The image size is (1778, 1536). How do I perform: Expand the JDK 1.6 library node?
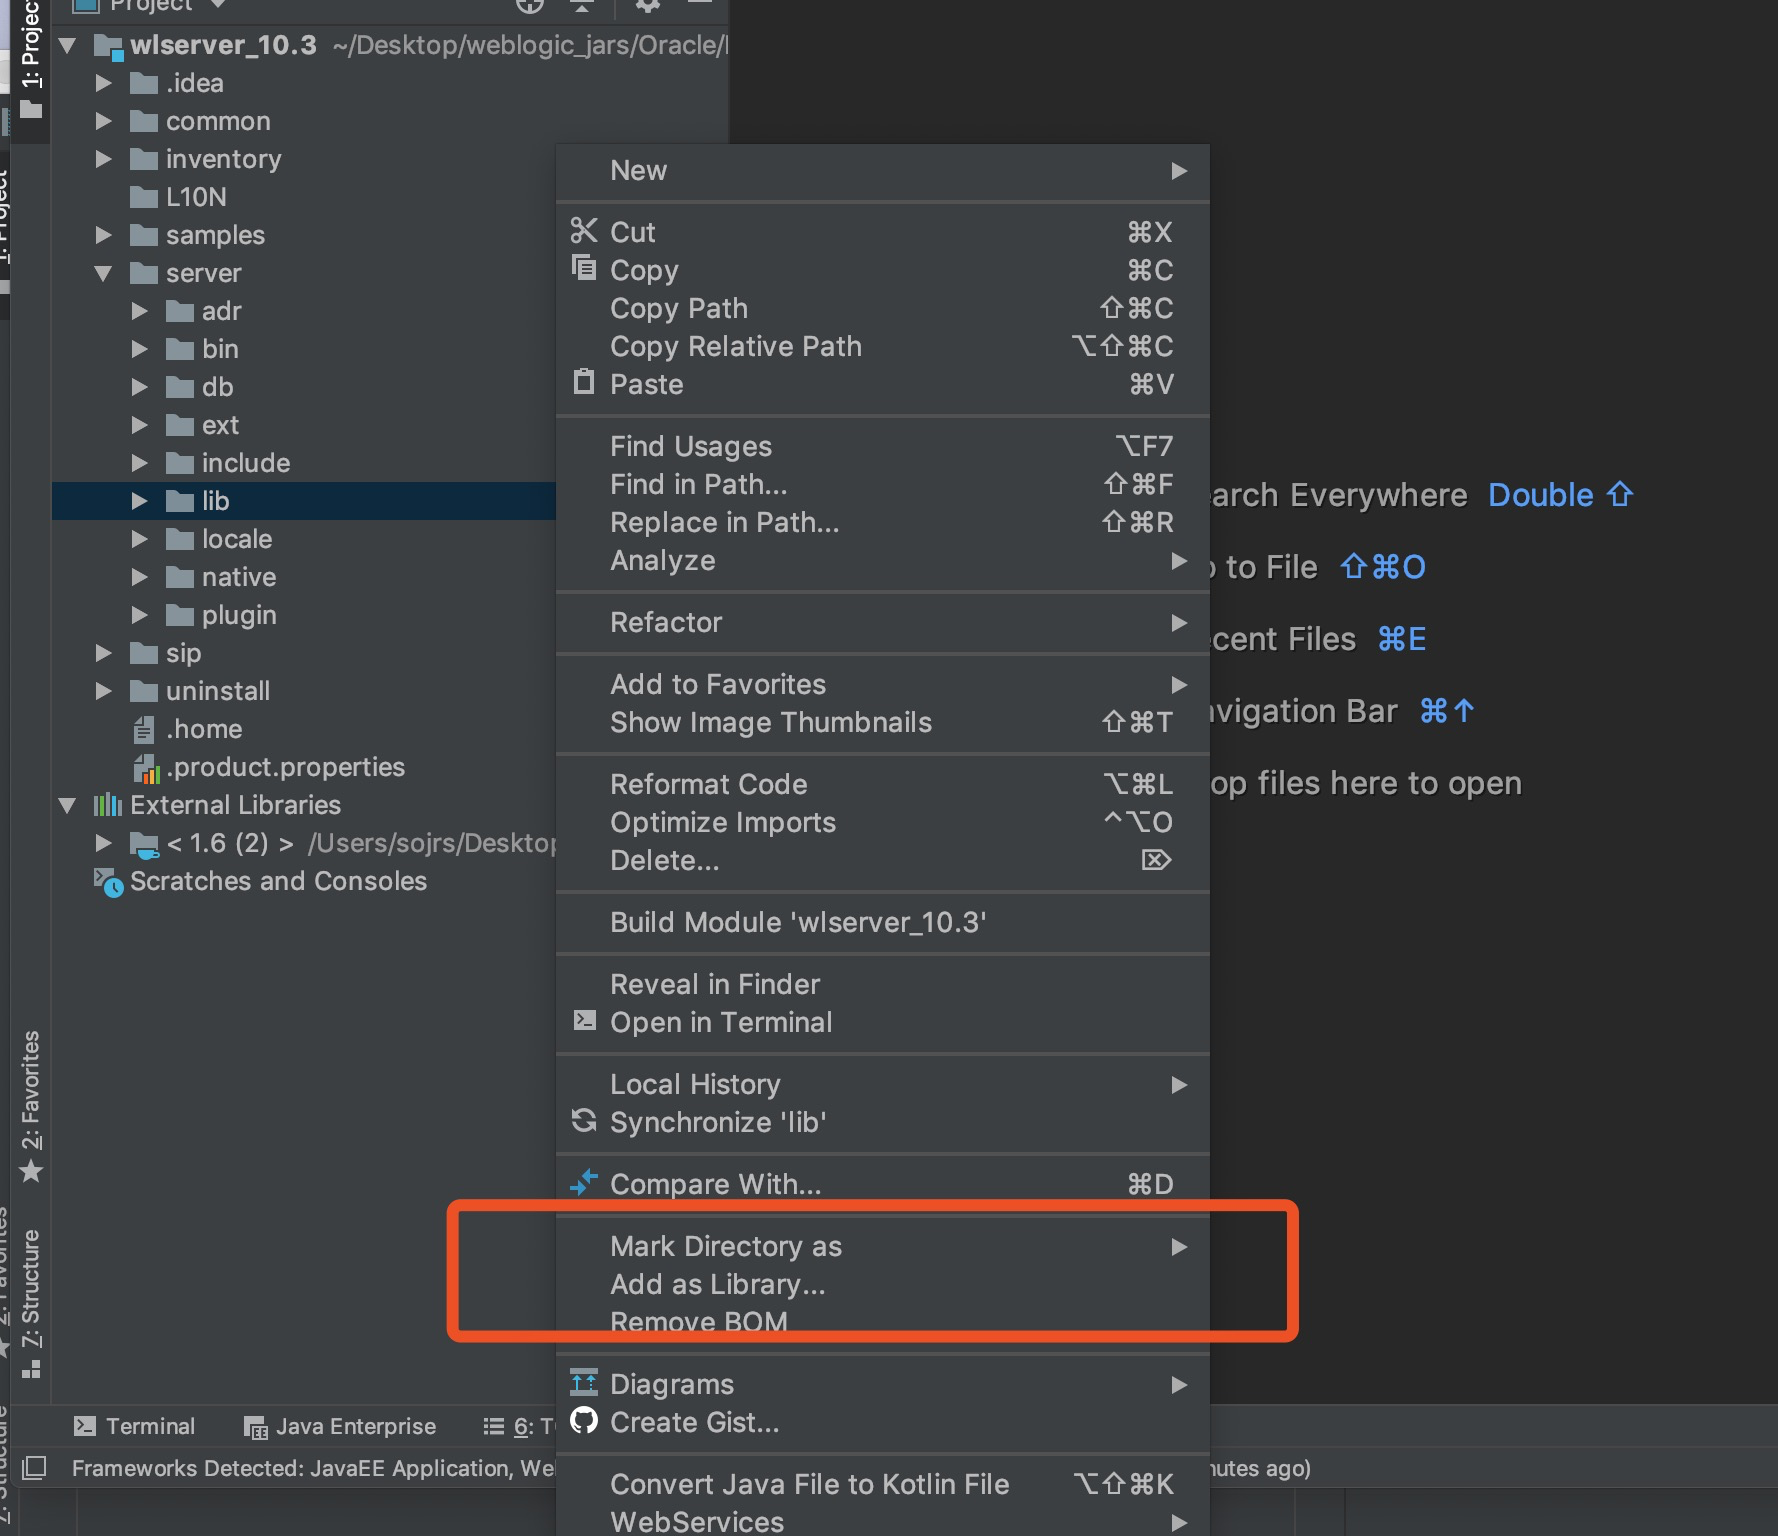[103, 843]
